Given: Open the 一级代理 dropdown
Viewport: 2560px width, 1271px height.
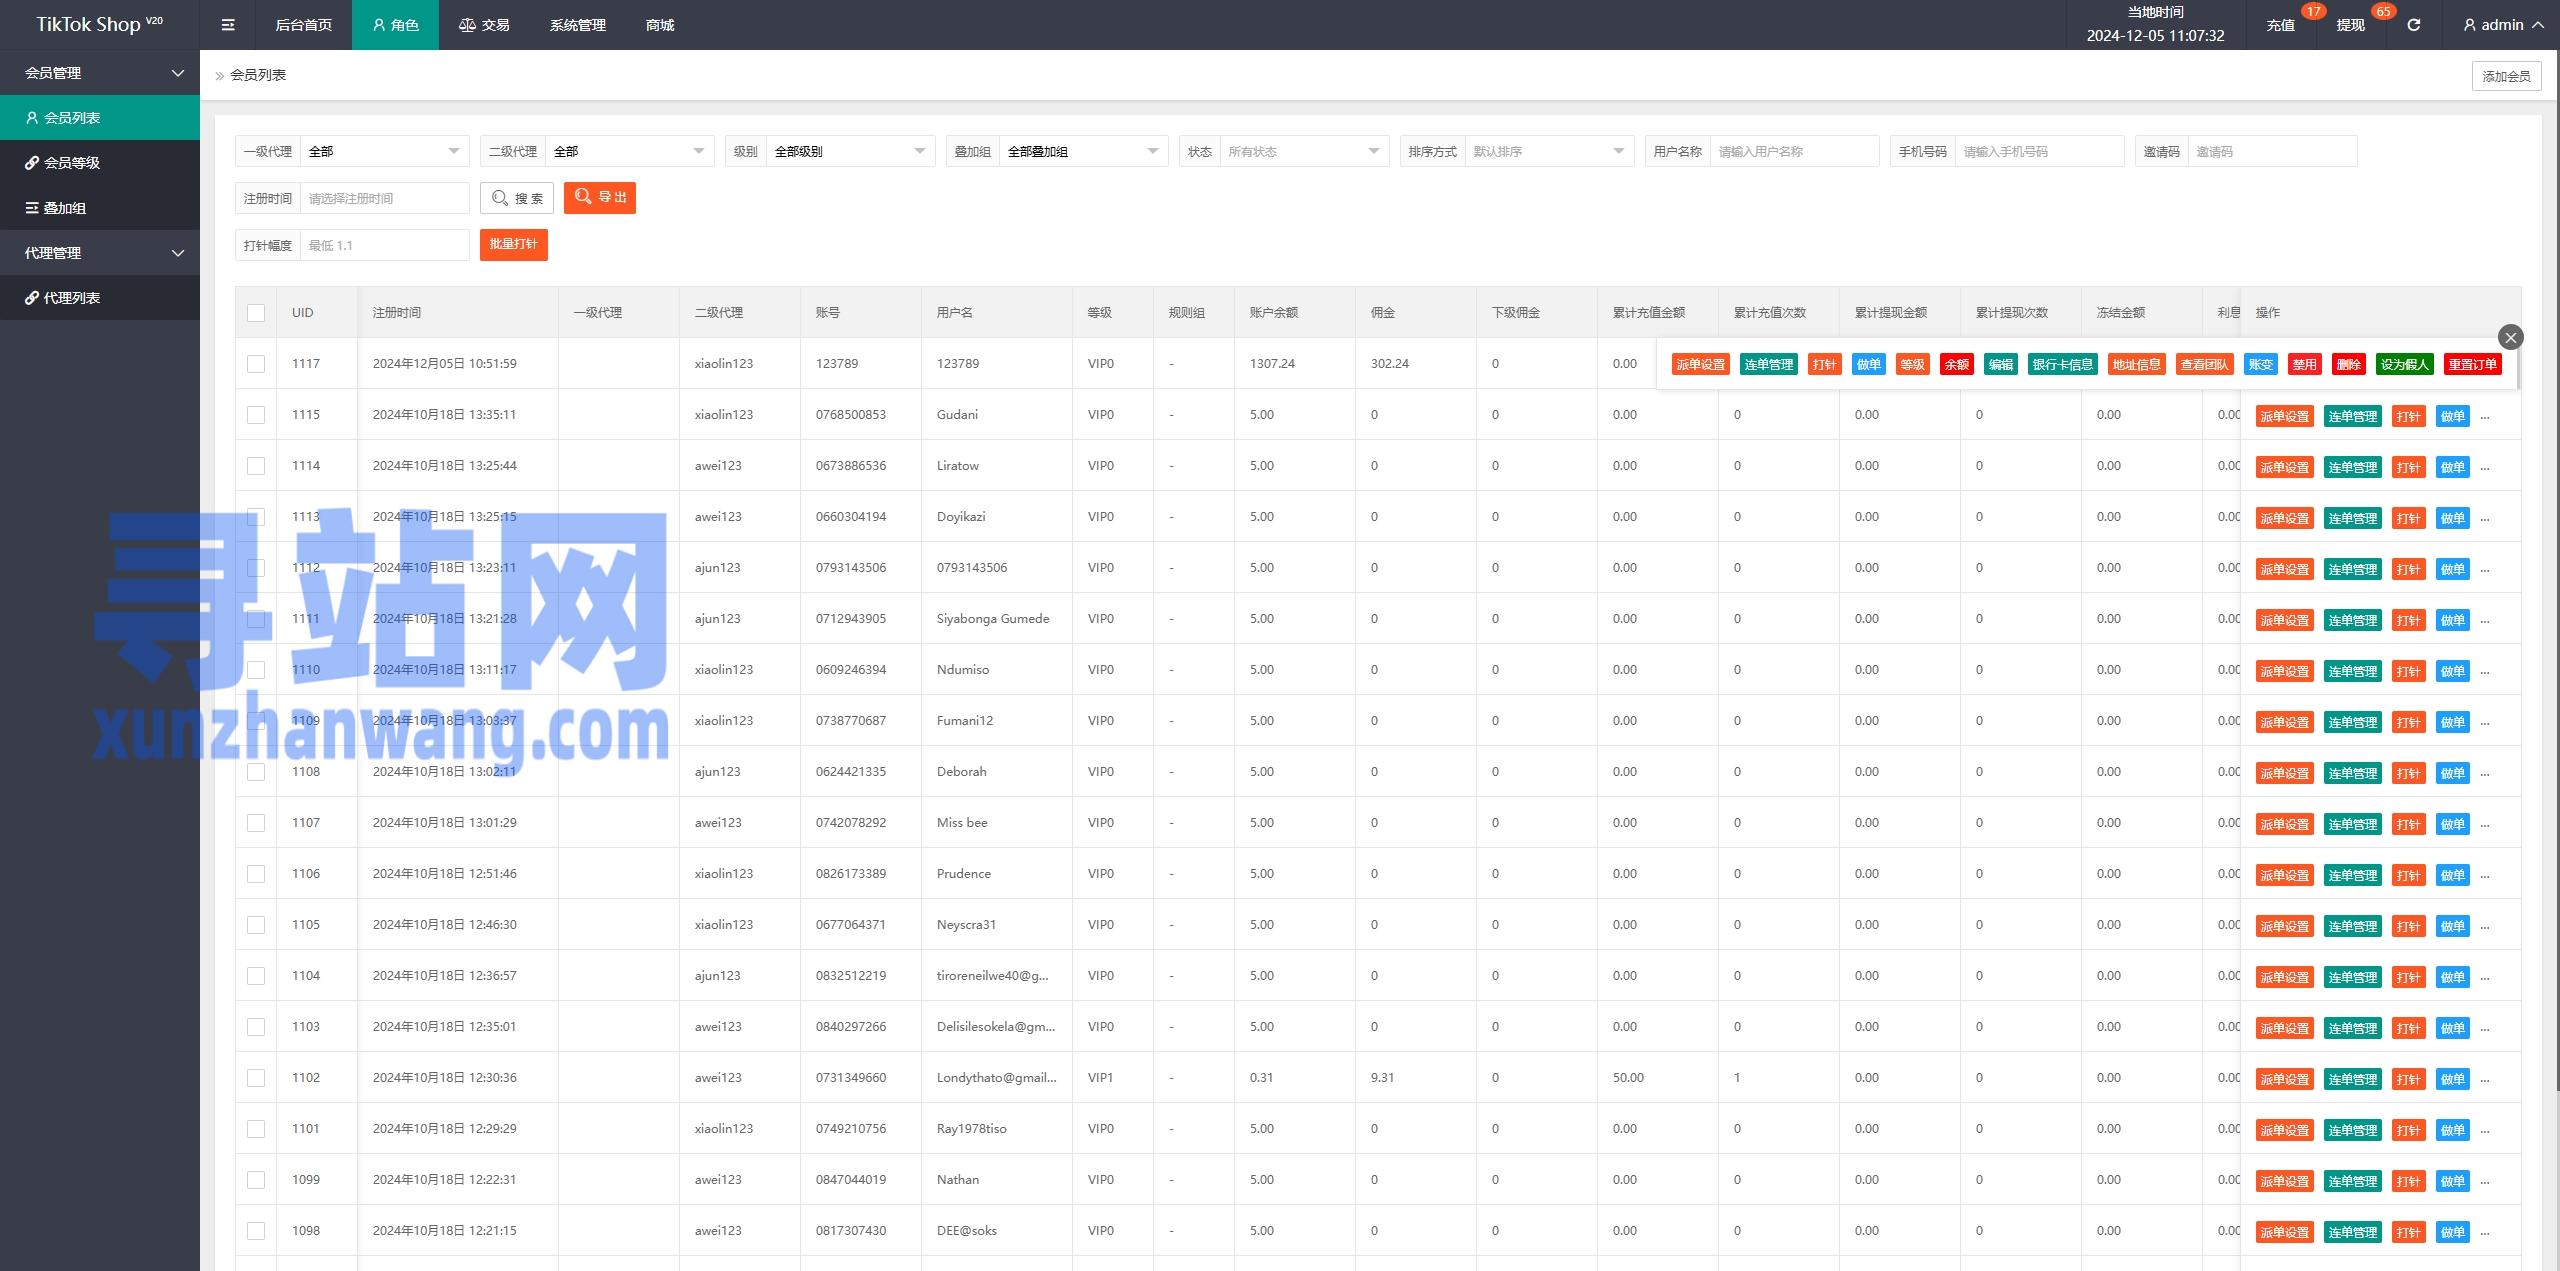Looking at the screenshot, I should (384, 152).
